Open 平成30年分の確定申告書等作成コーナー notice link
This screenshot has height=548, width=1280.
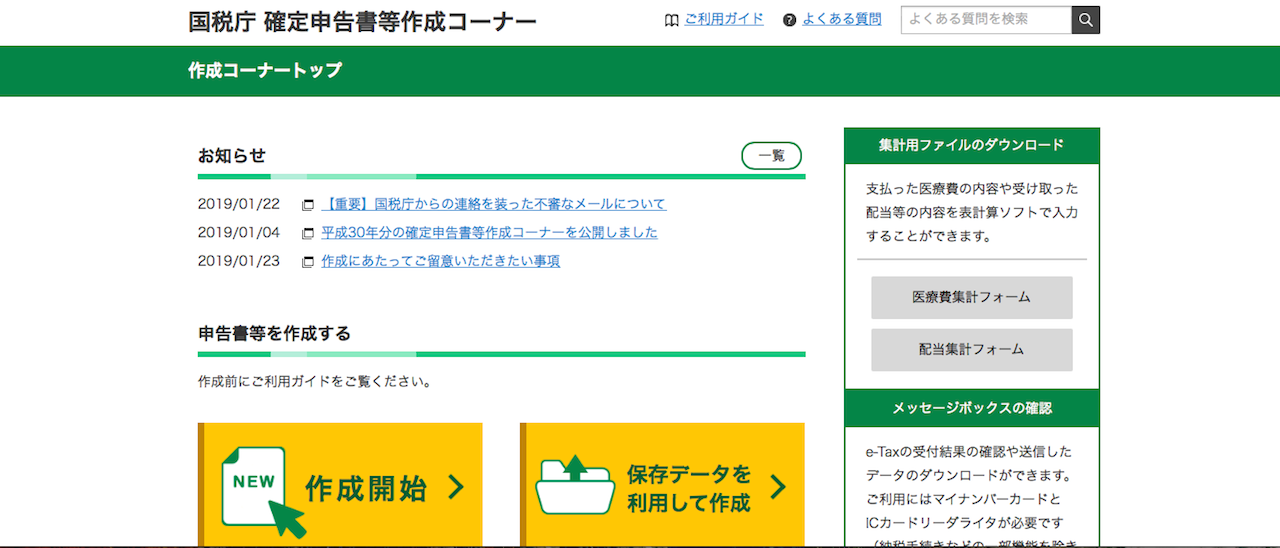tap(489, 232)
